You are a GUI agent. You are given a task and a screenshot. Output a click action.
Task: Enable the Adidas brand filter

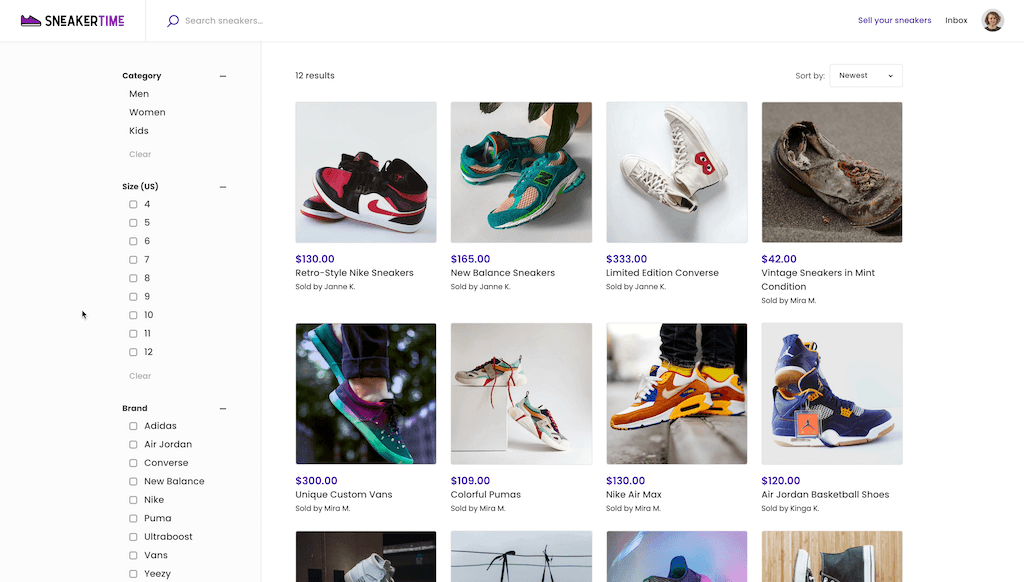click(x=133, y=426)
